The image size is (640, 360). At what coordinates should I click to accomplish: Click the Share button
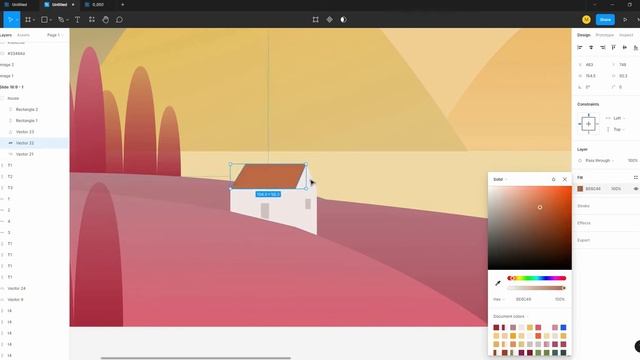click(605, 20)
